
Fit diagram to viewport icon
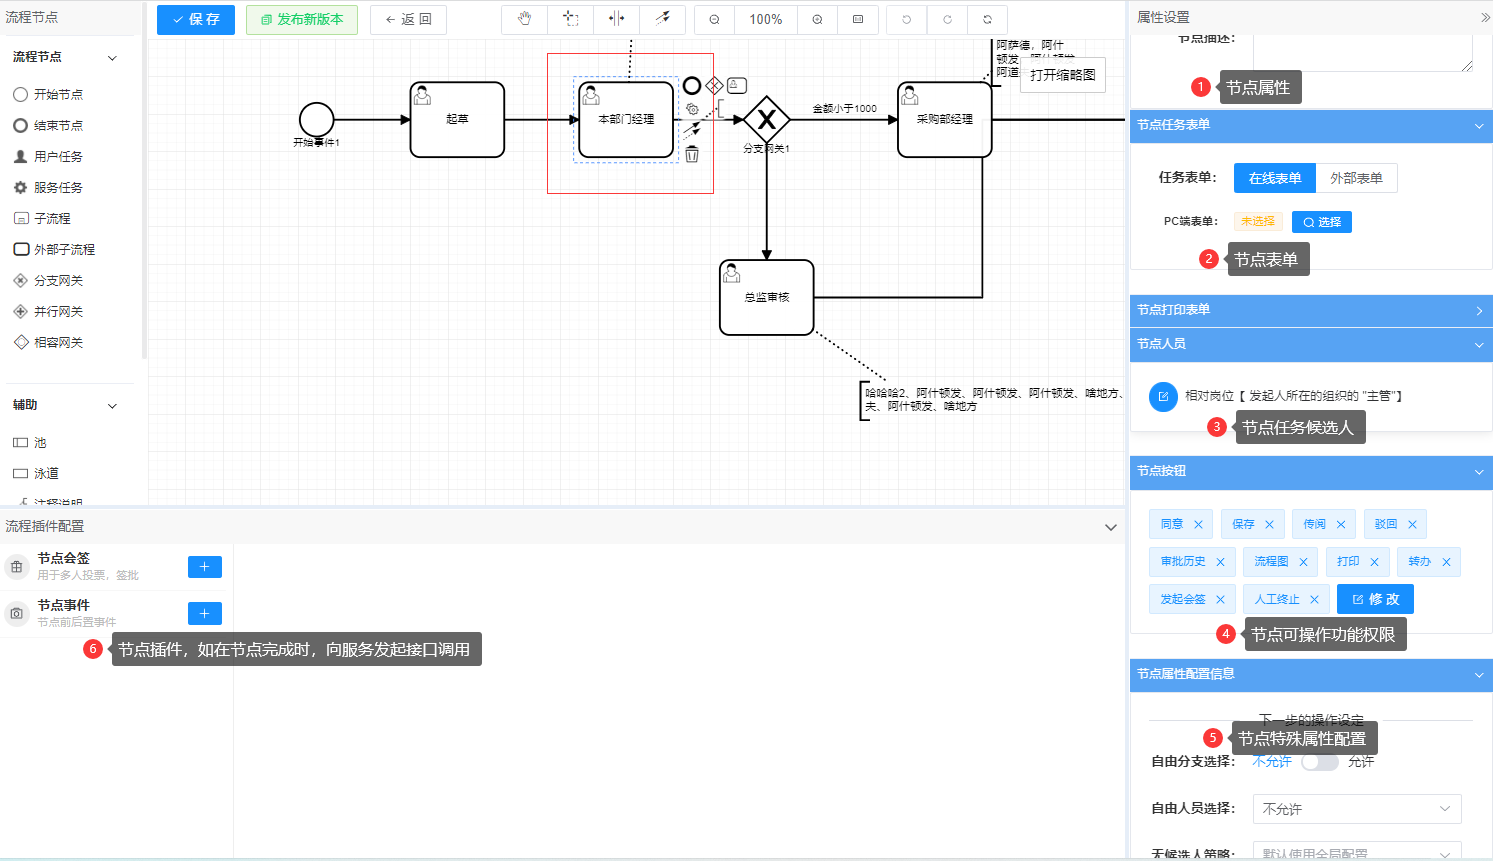pos(858,19)
